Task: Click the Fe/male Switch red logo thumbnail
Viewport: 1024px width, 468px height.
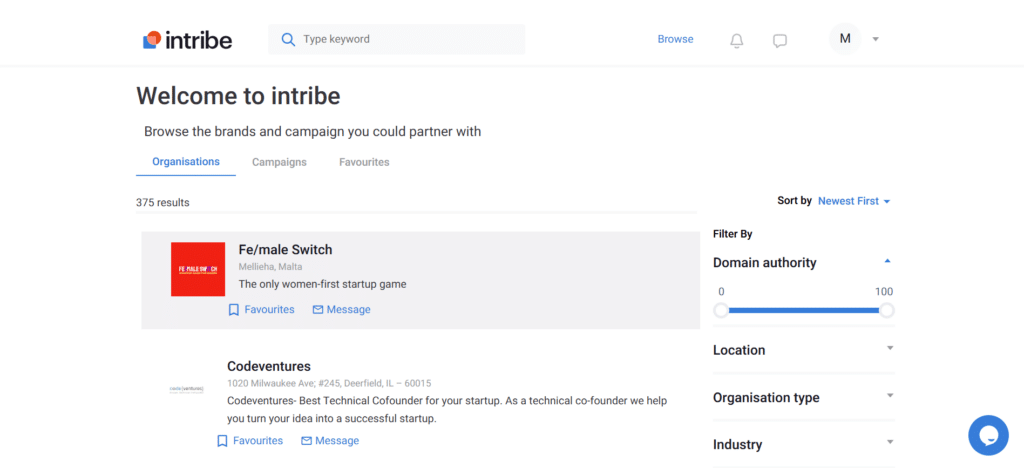Action: coord(198,269)
